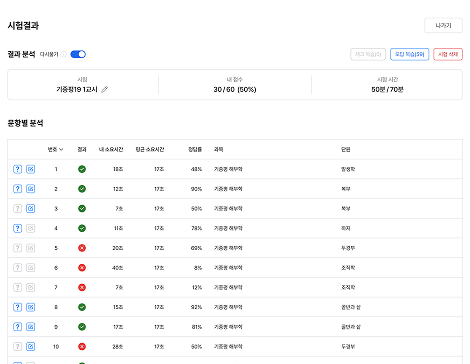Click the 시험결과 page heading
470x364 pixels.
(23, 26)
